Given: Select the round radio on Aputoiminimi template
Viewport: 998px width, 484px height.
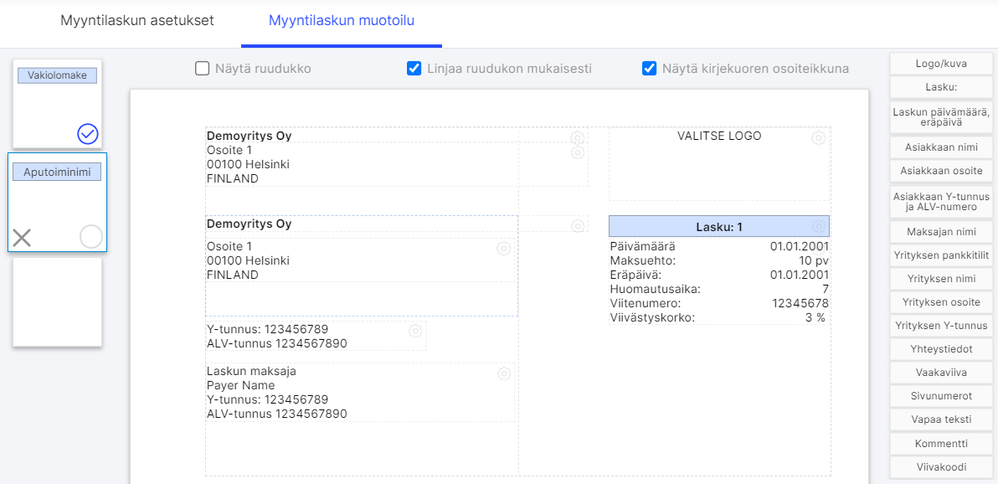Looking at the screenshot, I should (x=91, y=237).
